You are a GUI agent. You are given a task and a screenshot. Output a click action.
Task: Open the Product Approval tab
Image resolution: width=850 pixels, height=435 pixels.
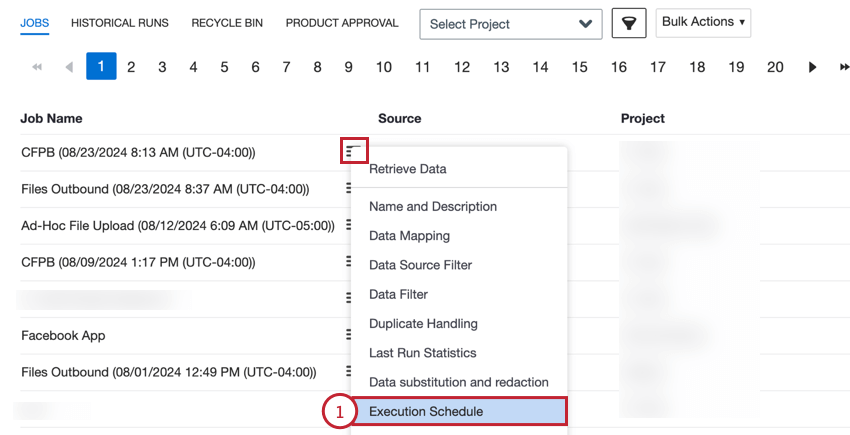(x=341, y=22)
